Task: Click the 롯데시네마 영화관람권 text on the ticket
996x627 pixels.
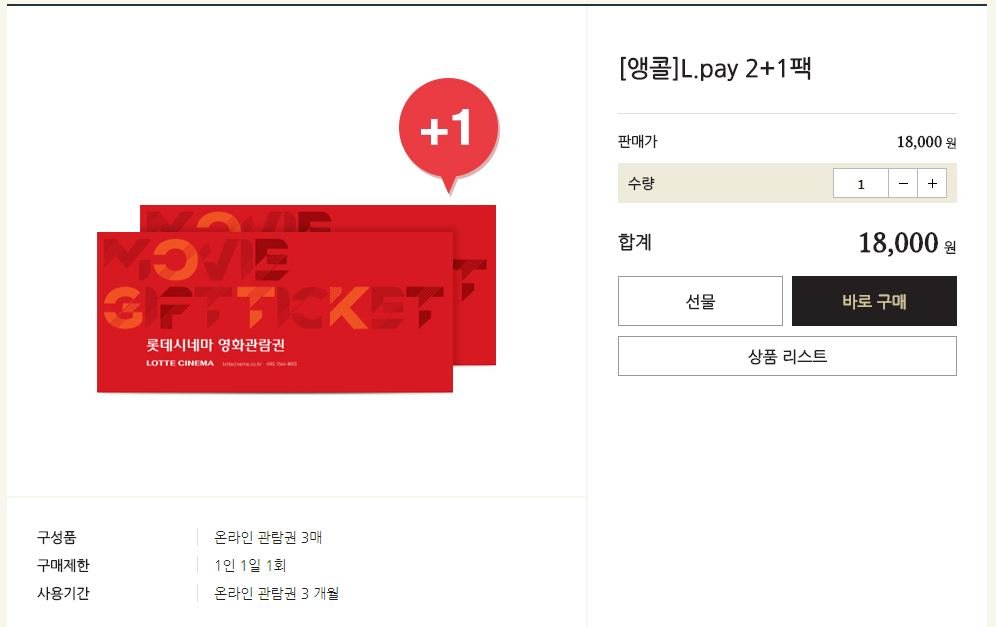Action: click(215, 345)
